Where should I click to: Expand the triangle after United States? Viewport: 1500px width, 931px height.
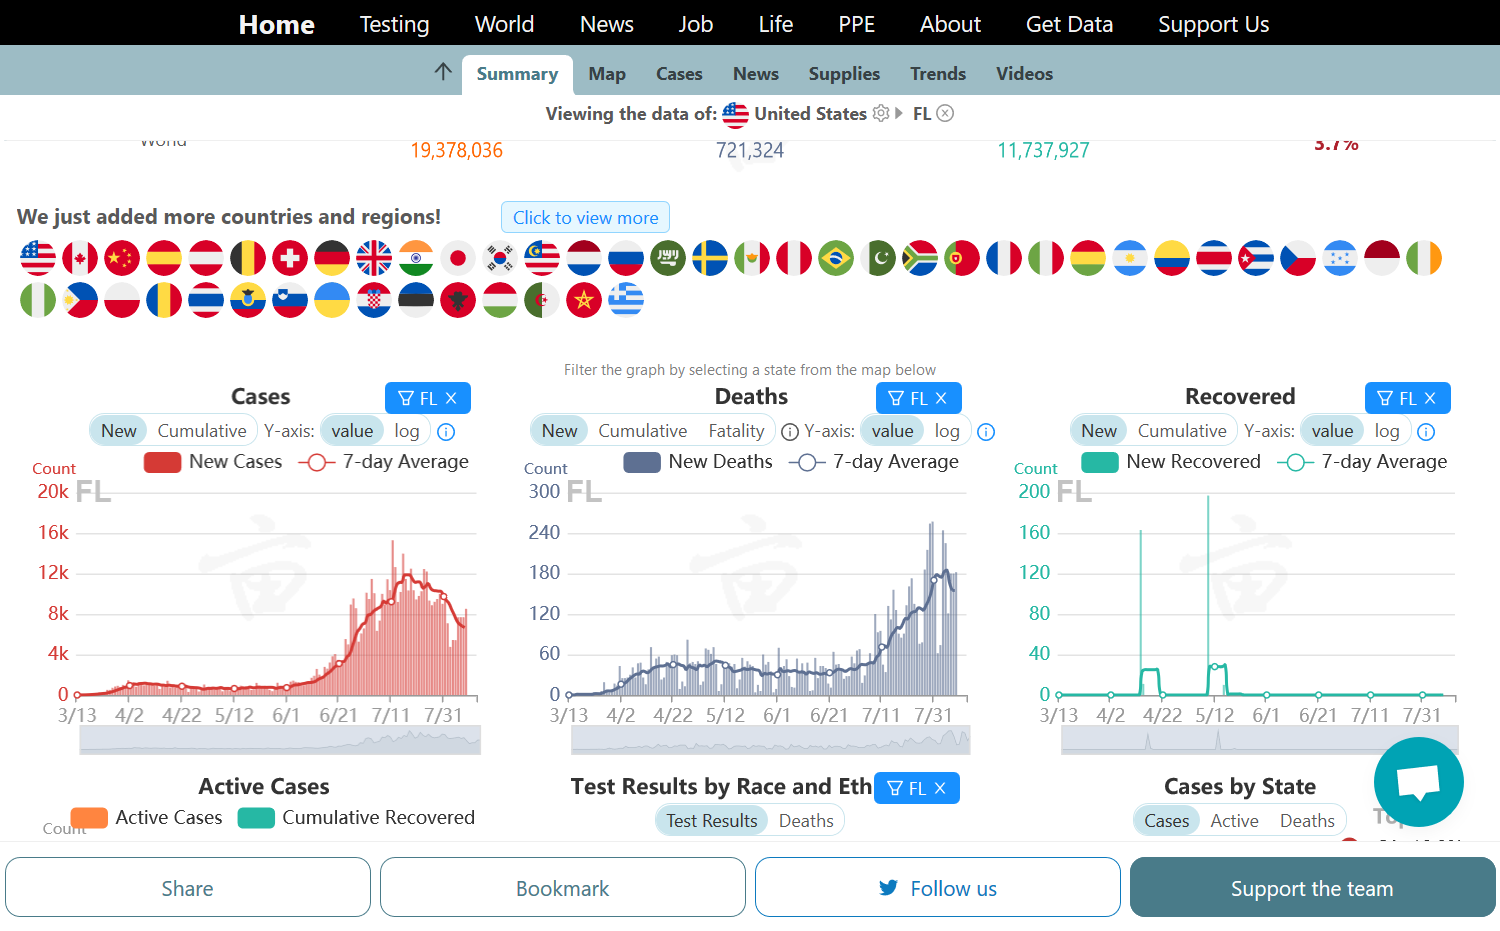click(899, 113)
